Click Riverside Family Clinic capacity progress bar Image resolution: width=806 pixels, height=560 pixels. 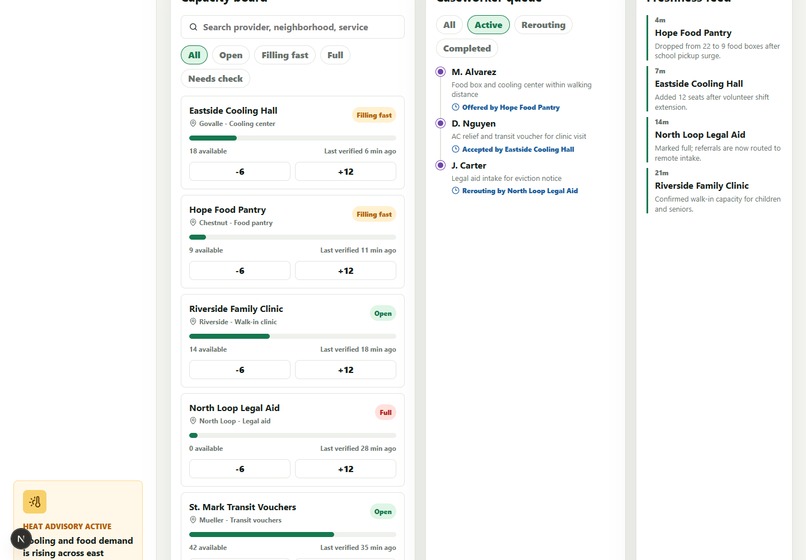(292, 336)
